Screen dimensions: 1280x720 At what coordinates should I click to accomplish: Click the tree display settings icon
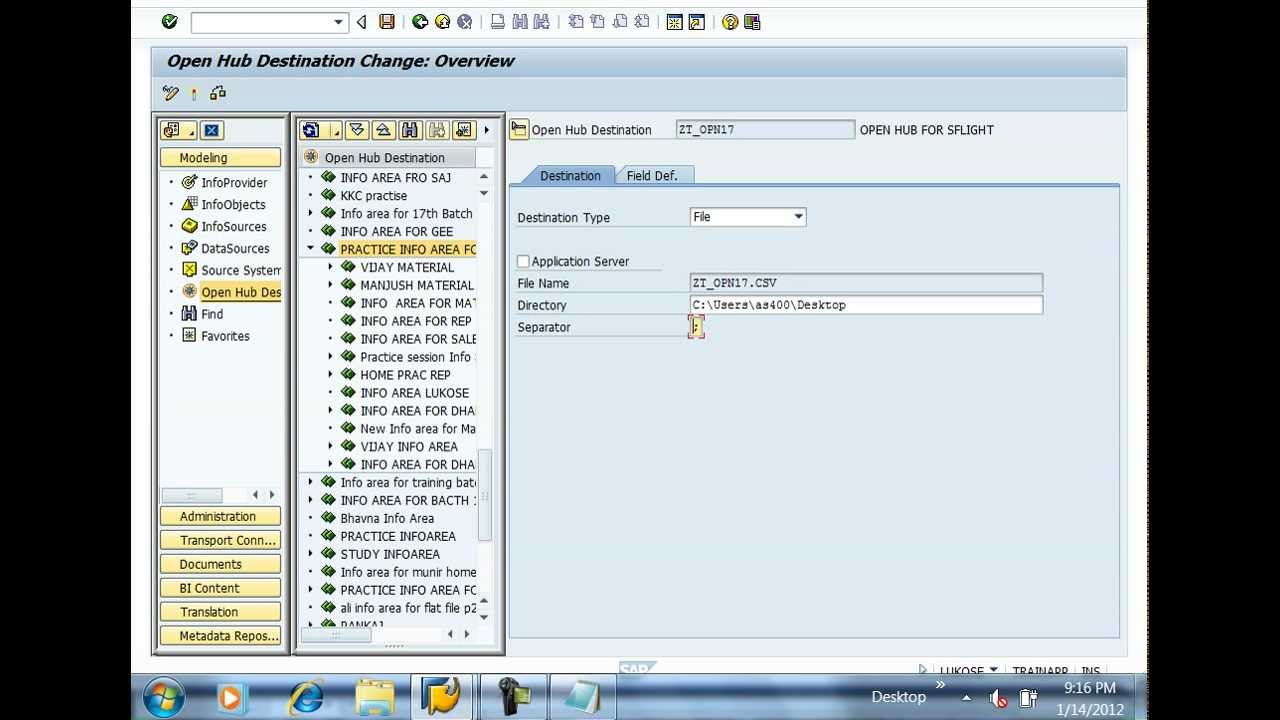click(463, 130)
